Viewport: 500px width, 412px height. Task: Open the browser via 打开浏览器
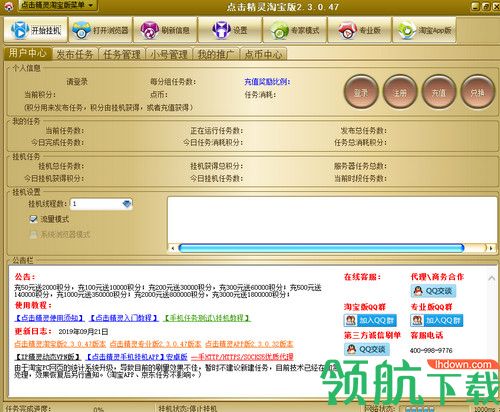click(x=100, y=30)
